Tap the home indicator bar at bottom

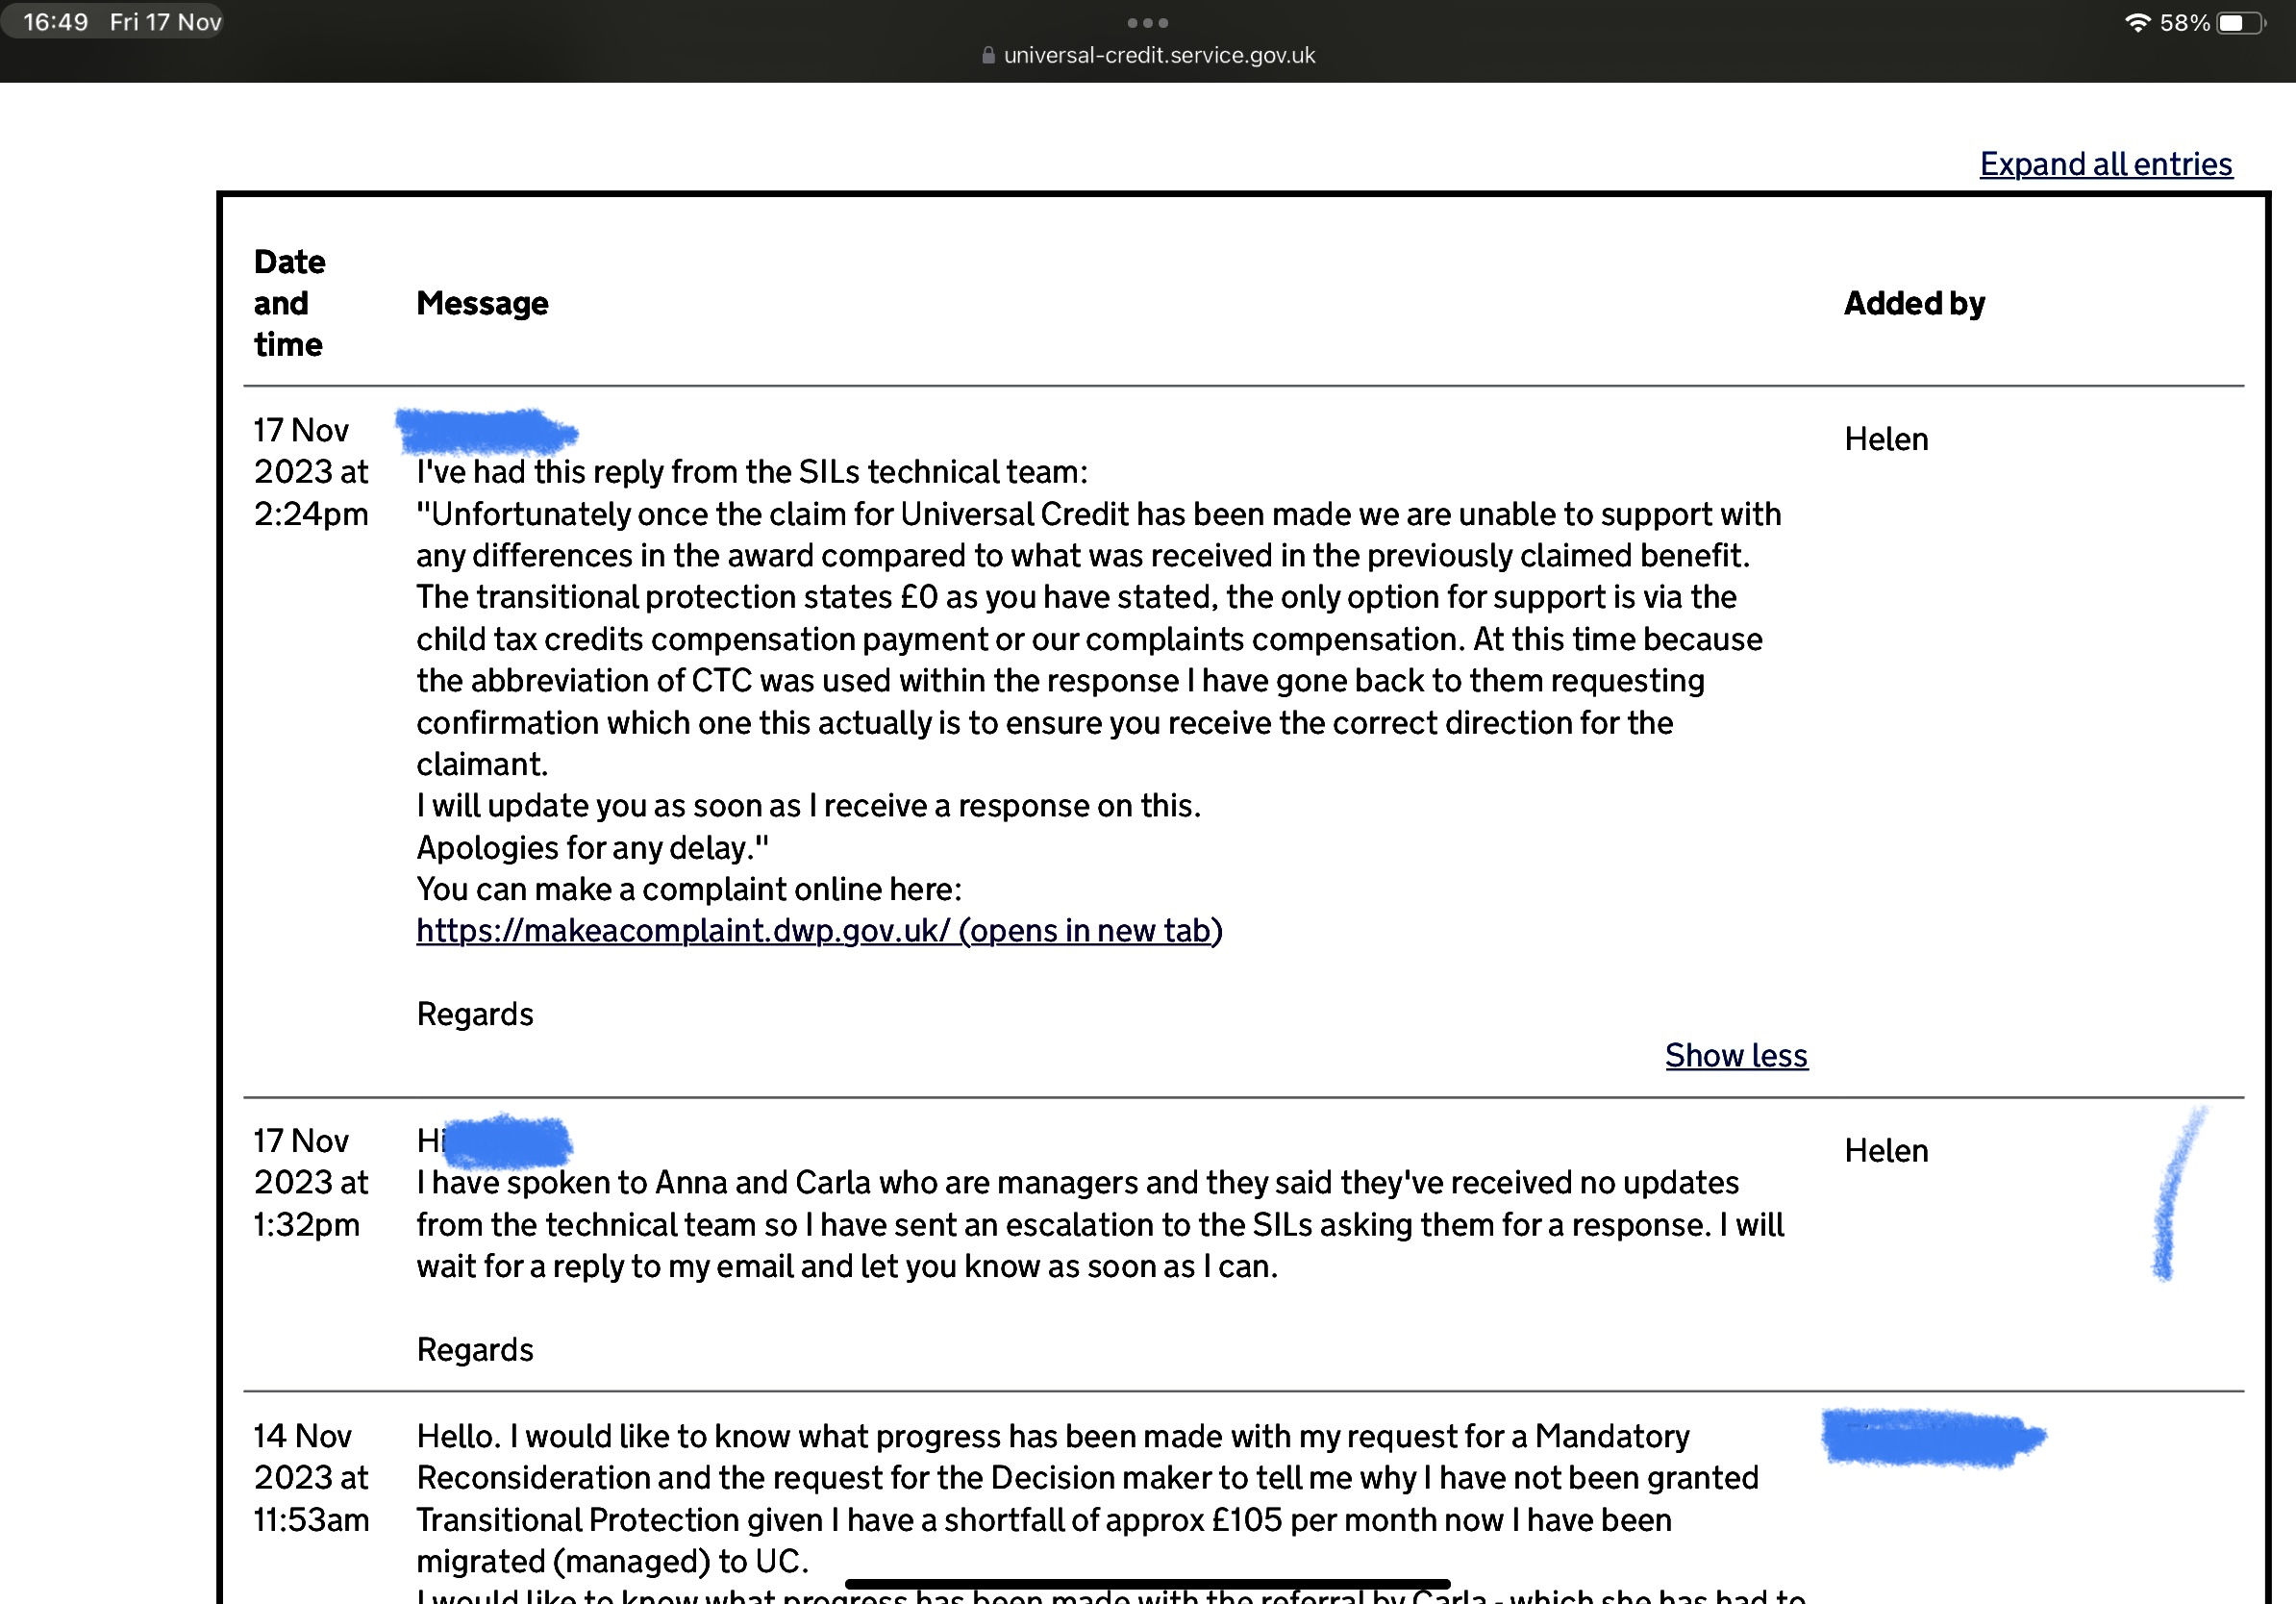[x=1147, y=1584]
